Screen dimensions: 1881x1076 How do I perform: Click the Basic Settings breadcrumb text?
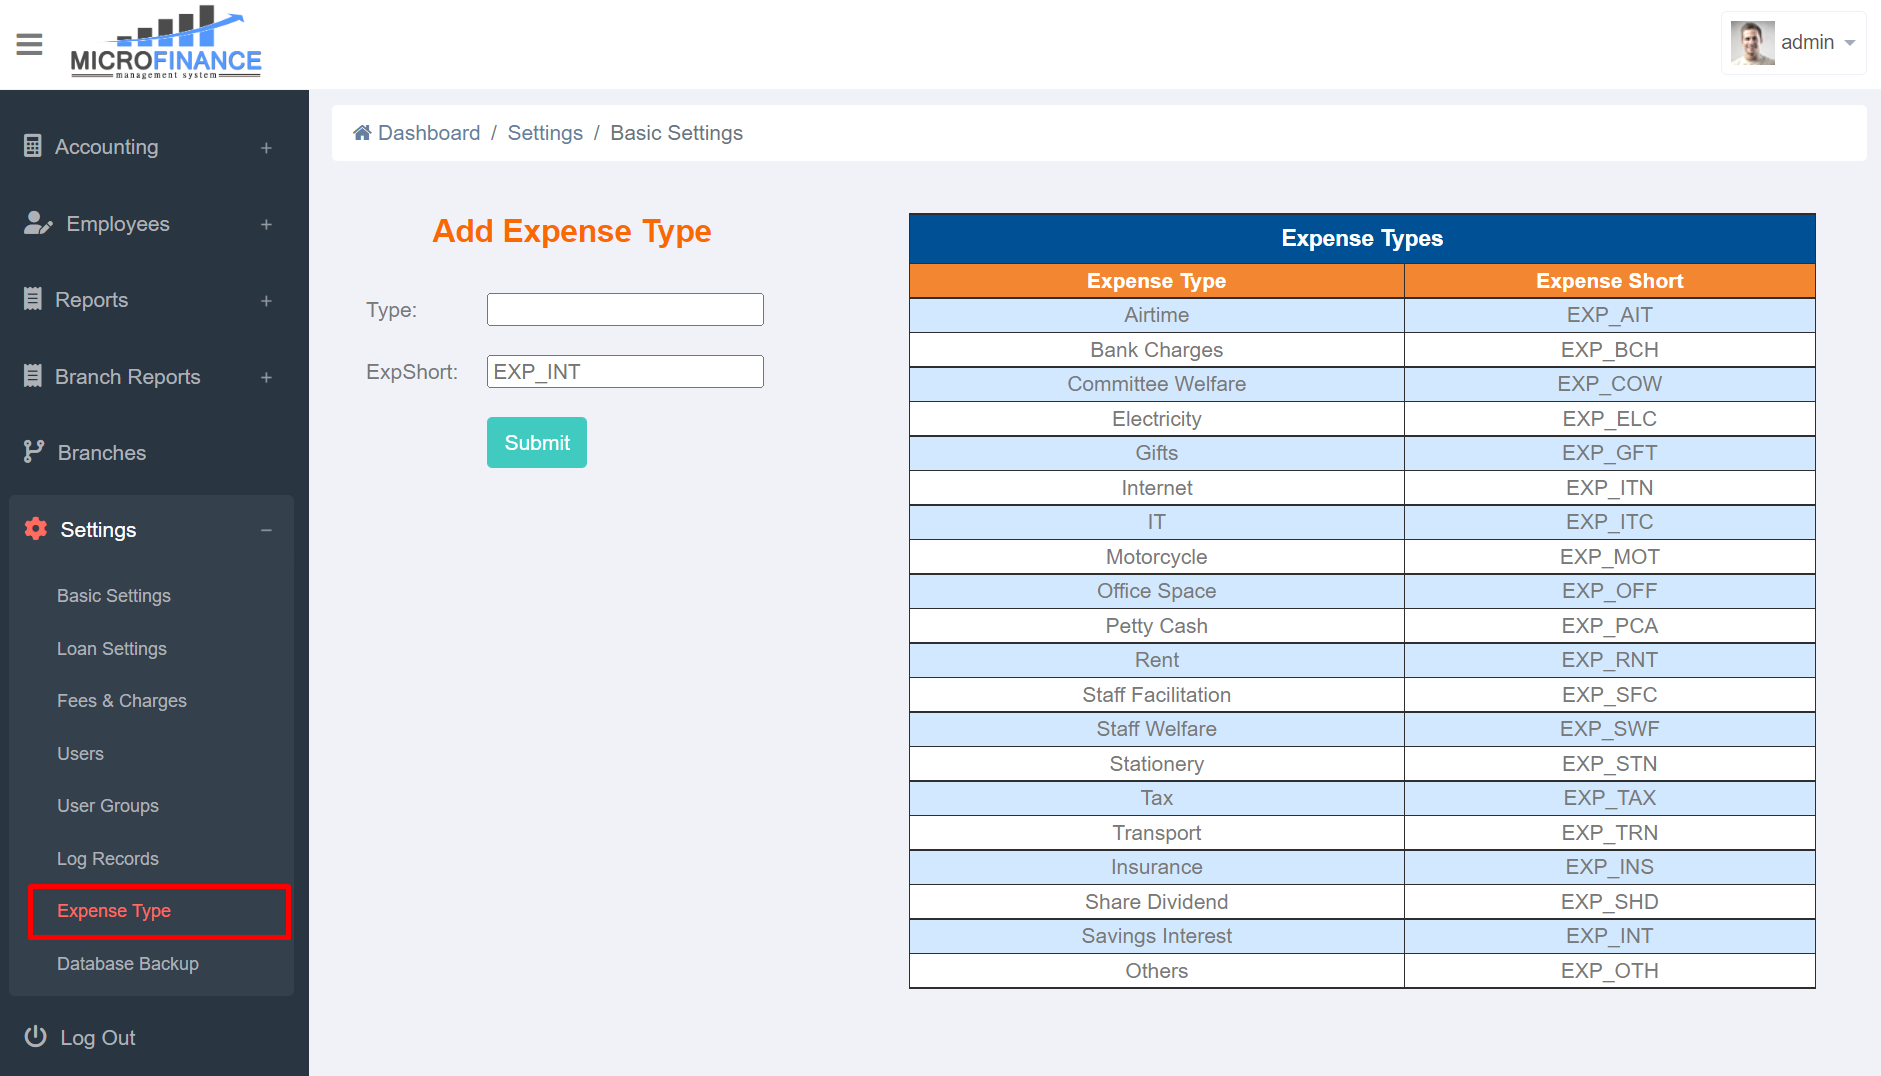tap(676, 133)
